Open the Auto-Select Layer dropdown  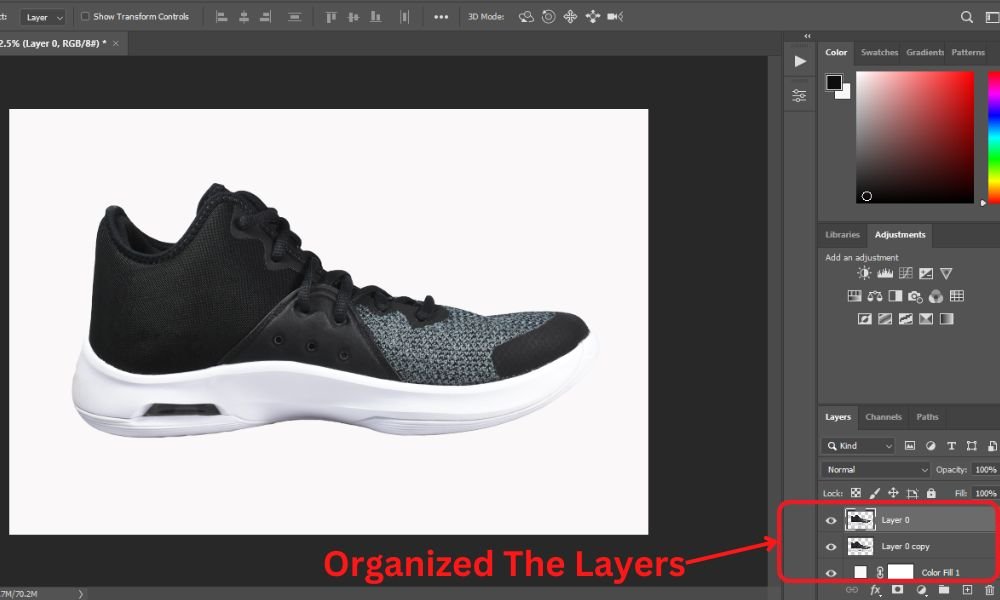[43, 17]
